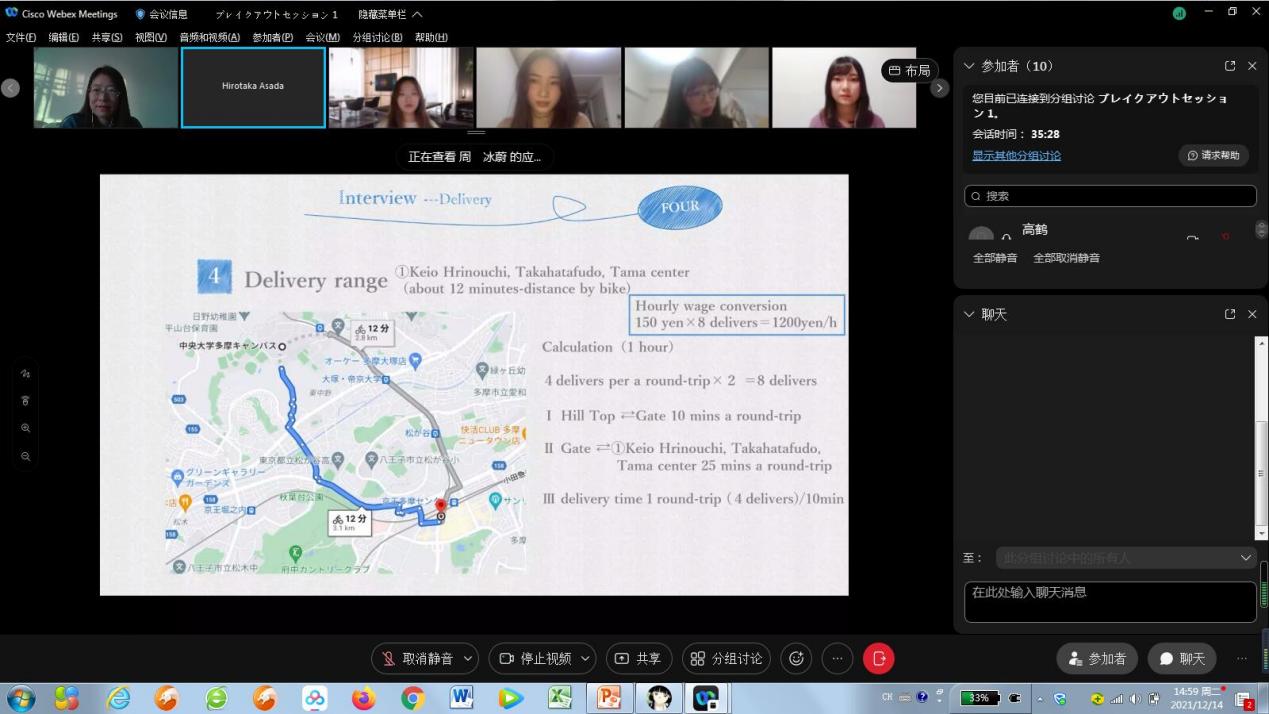1269x714 pixels.
Task: Click zoom in magnifier on shared view
Action: [x=26, y=428]
